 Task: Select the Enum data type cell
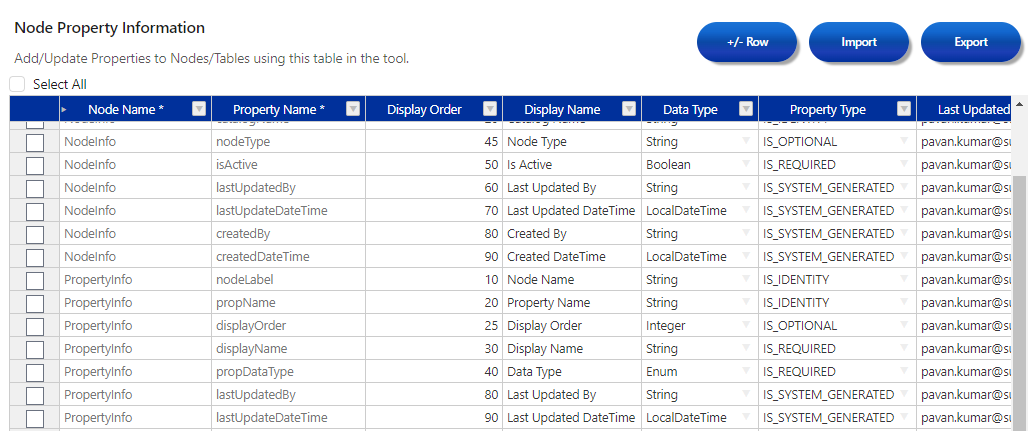[x=700, y=372]
